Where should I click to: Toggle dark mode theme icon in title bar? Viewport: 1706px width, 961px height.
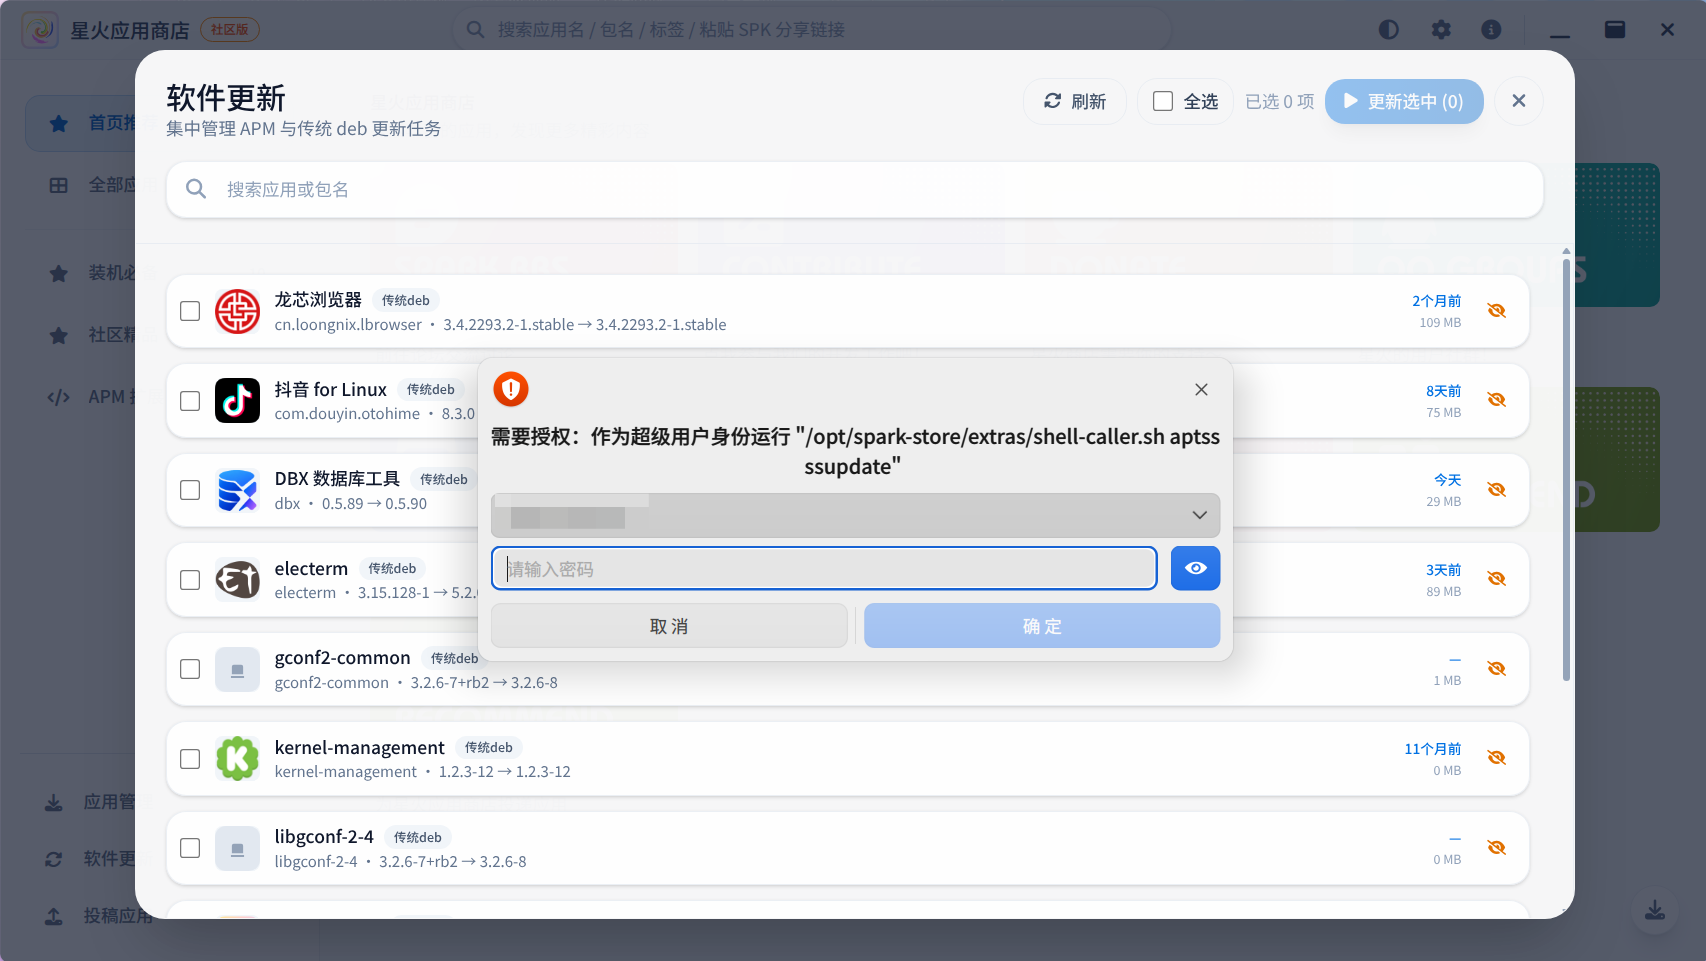coord(1389,30)
